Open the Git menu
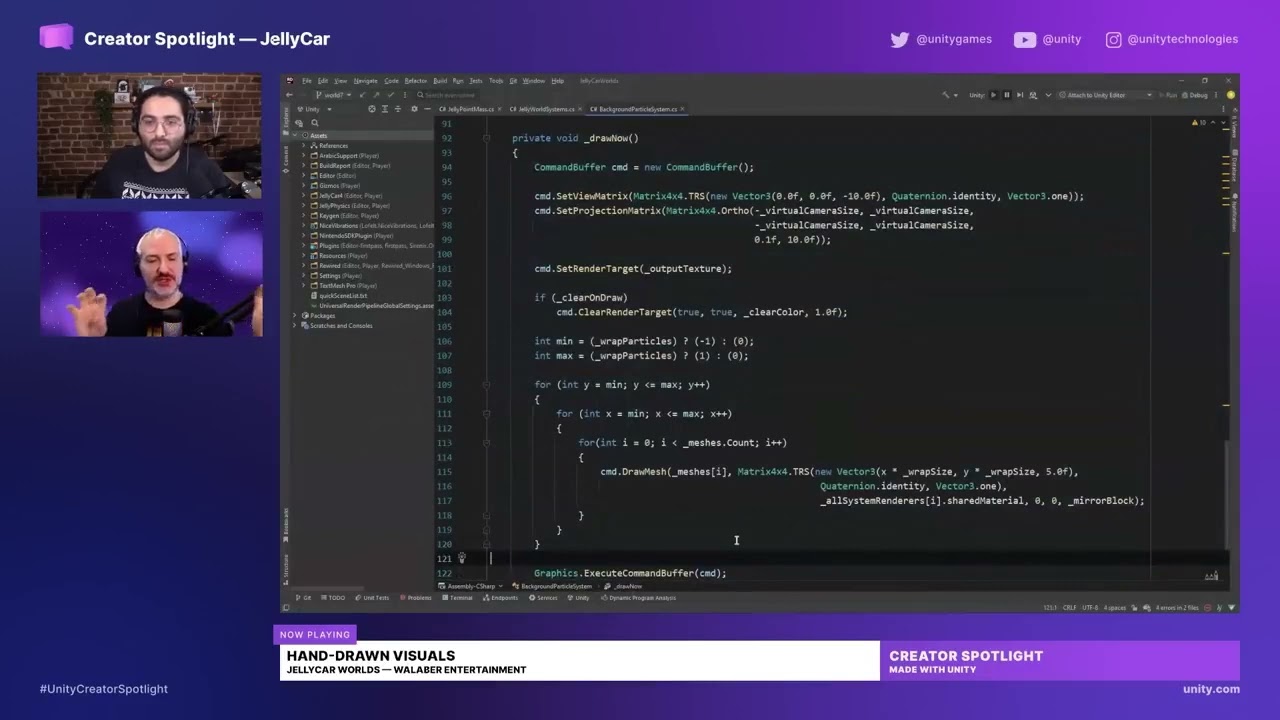Viewport: 1280px width, 720px height. [x=513, y=81]
